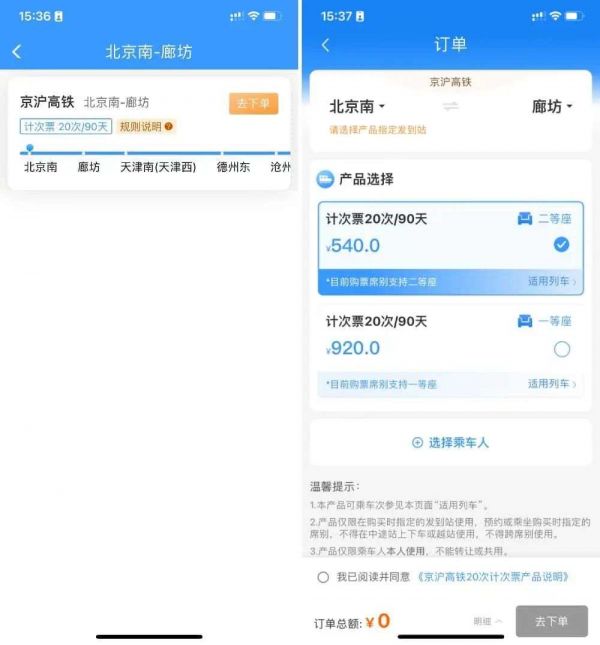Tap the 产品选择 train icon
600x645 pixels.
pyautogui.click(x=325, y=179)
